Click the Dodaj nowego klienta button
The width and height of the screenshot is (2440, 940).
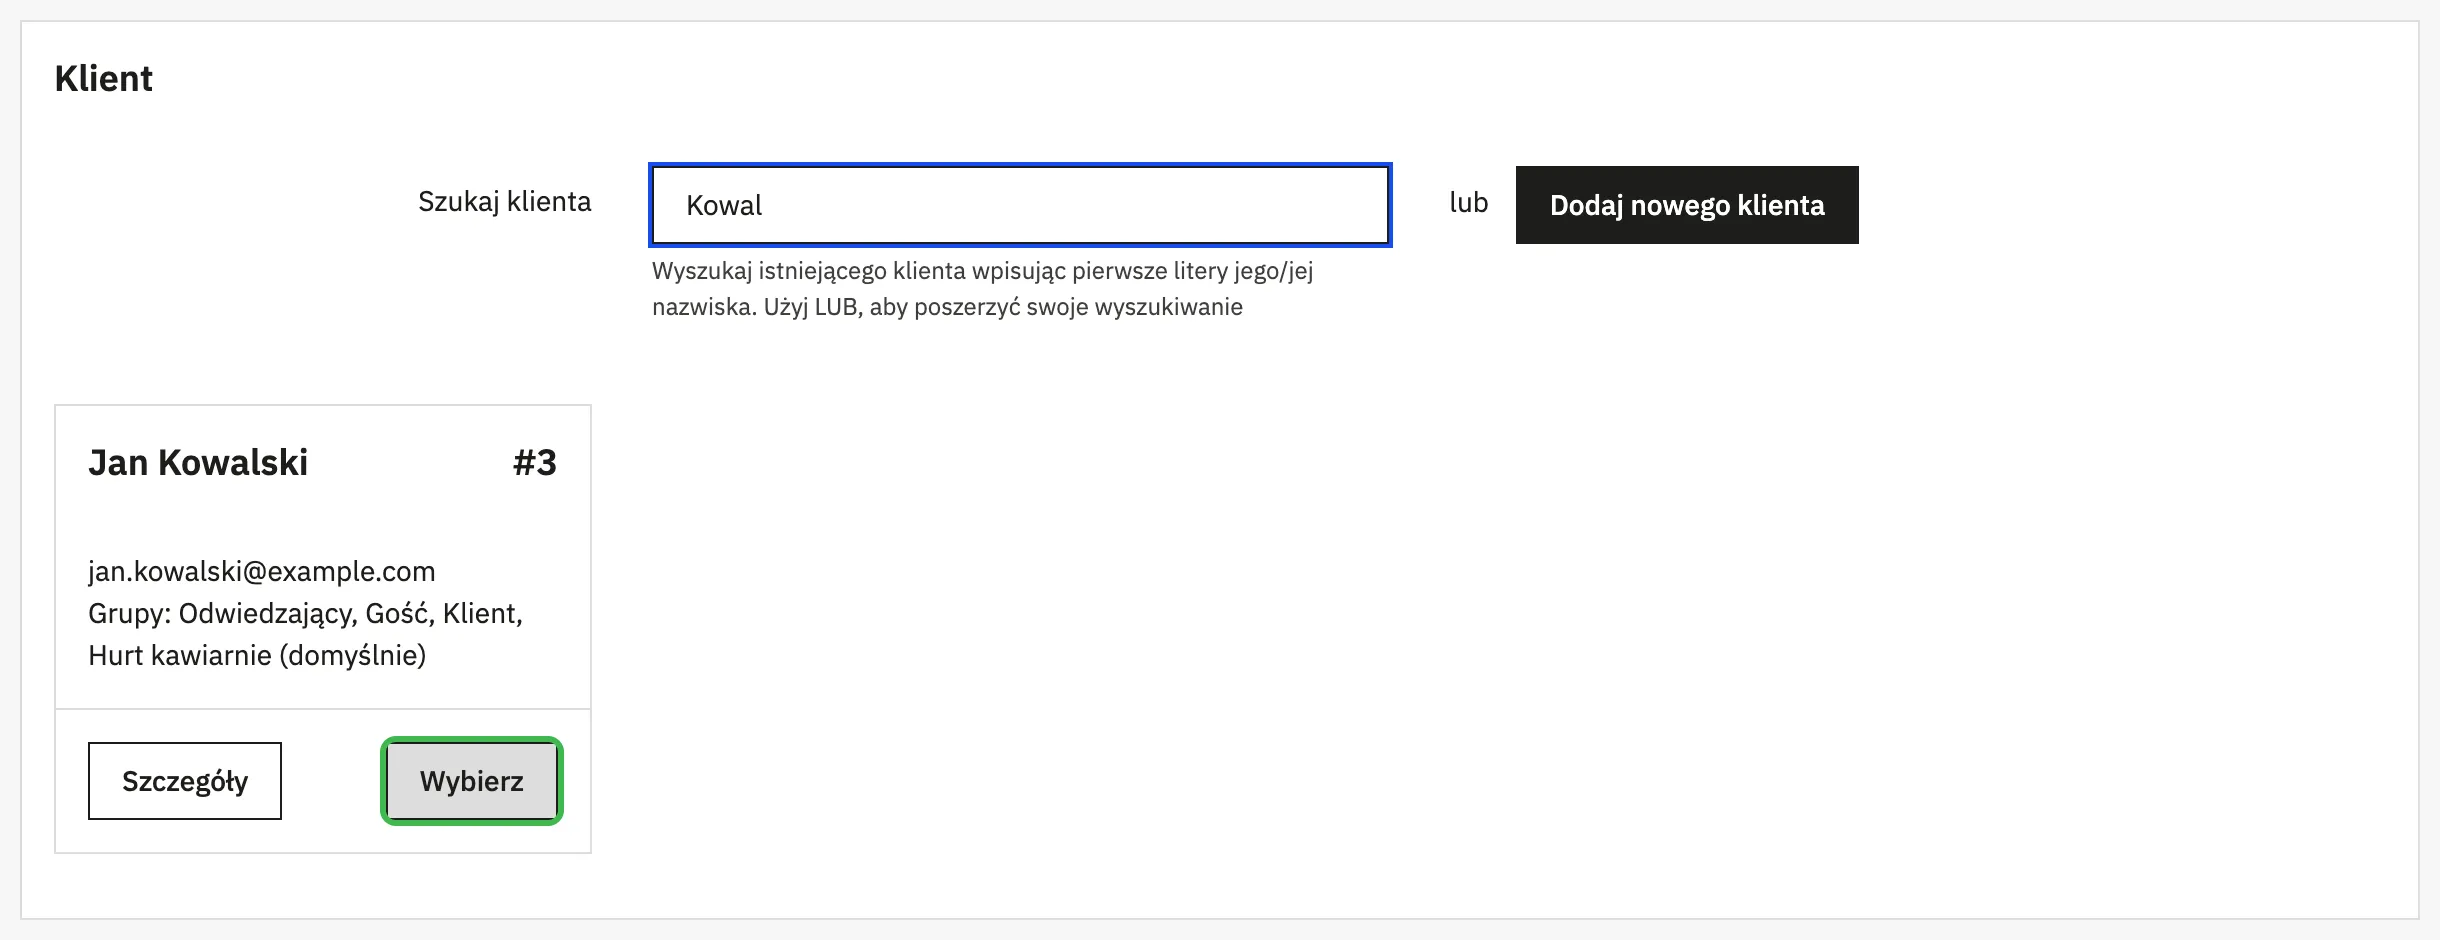coord(1687,205)
